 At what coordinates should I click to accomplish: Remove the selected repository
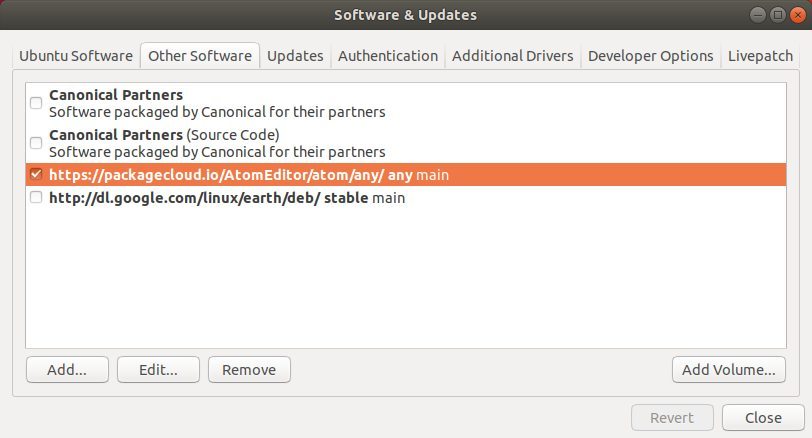249,370
